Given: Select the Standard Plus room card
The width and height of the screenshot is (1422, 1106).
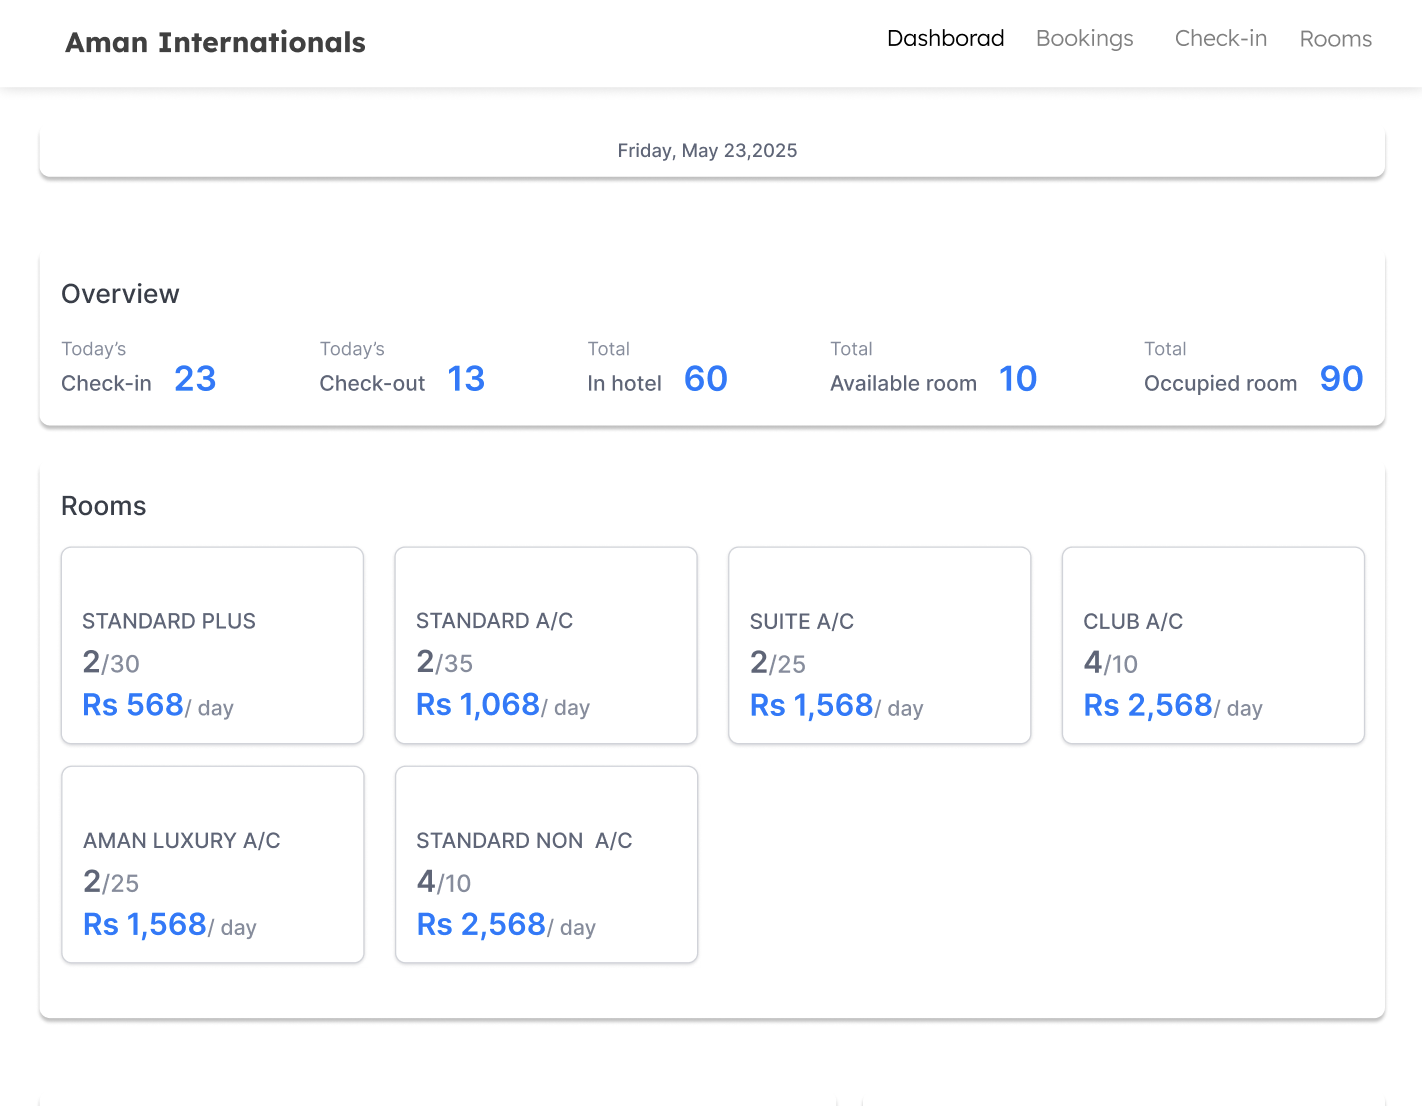Looking at the screenshot, I should pyautogui.click(x=212, y=645).
